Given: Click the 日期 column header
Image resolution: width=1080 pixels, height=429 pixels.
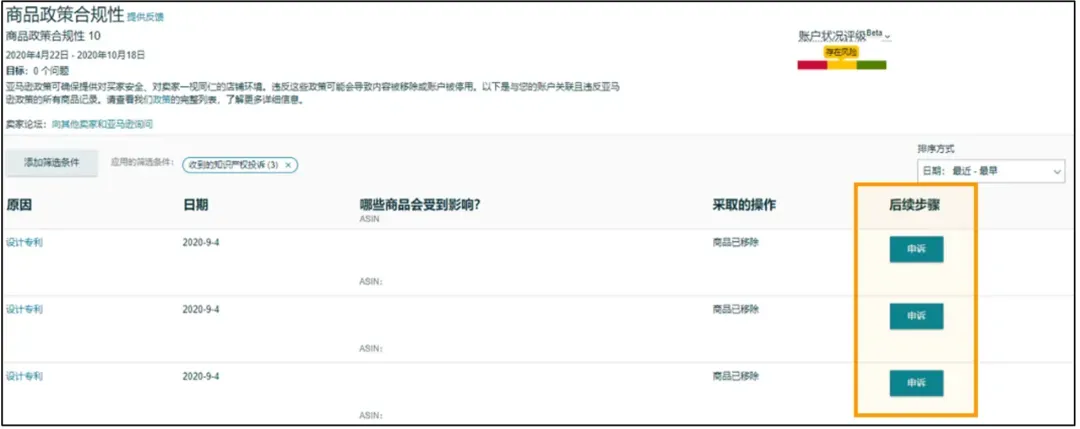Looking at the screenshot, I should [x=196, y=205].
